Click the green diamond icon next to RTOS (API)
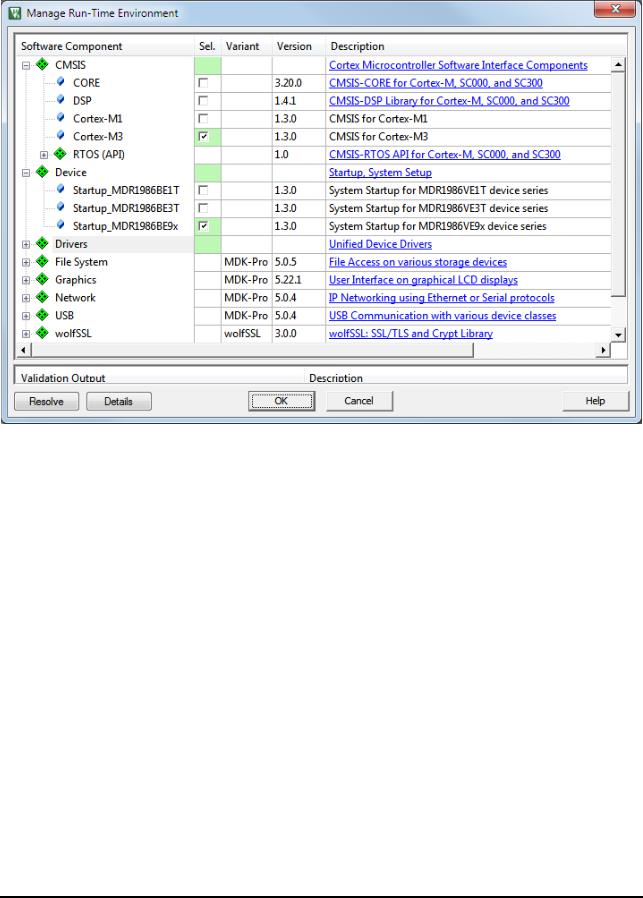643x898 pixels. [60, 153]
